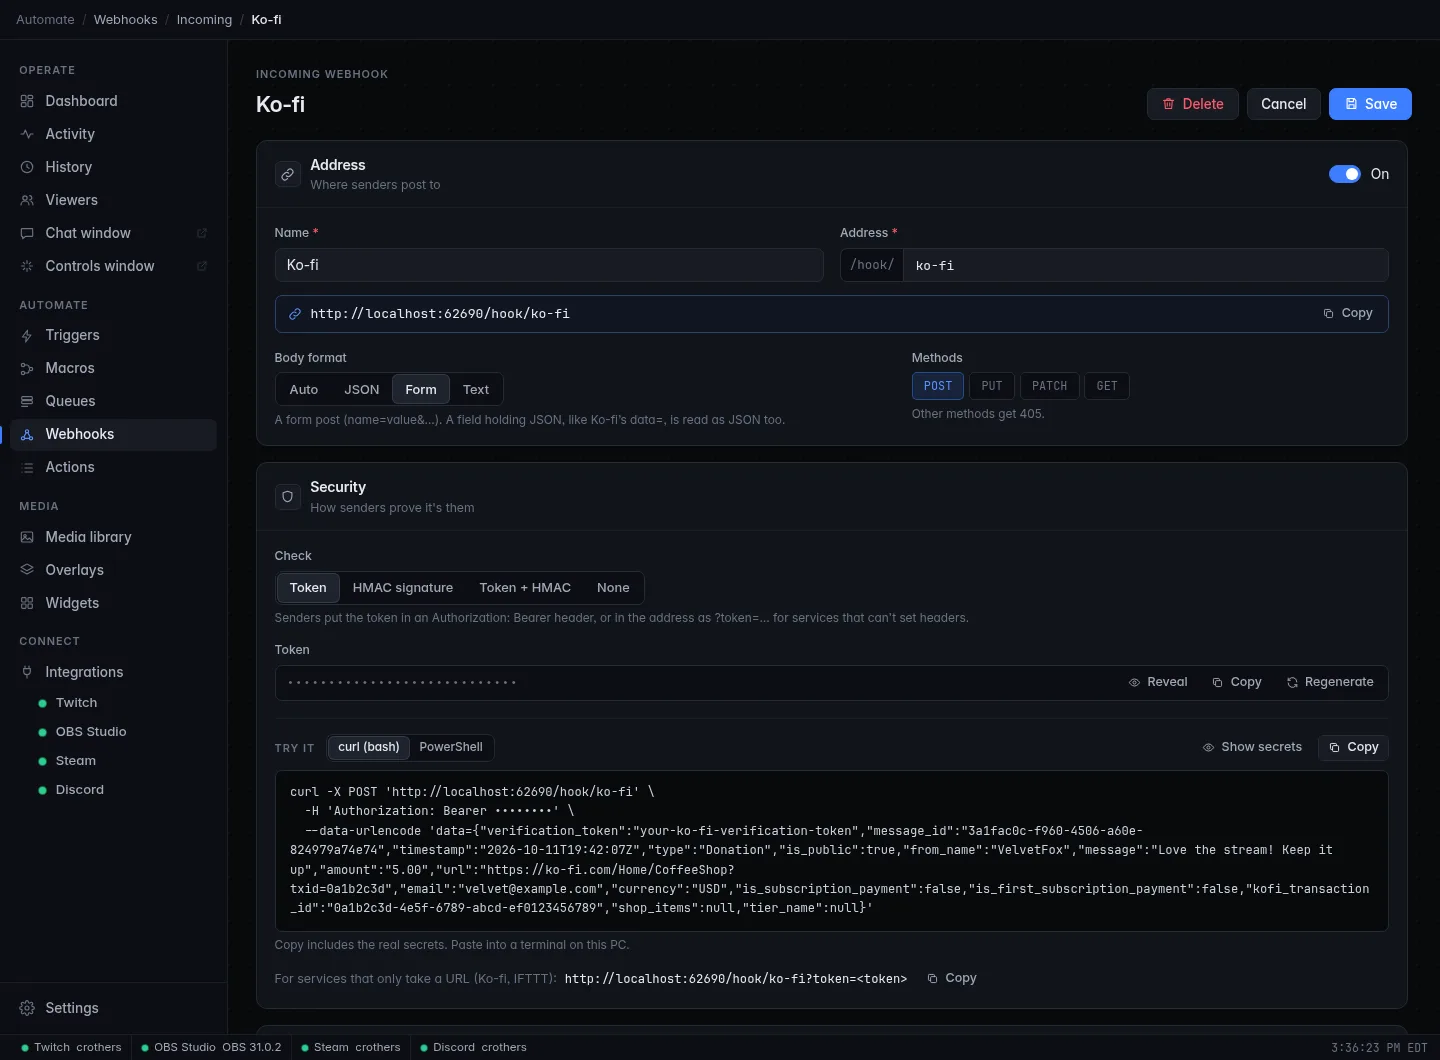Save the webhook settings
This screenshot has width=1440, height=1060.
[1370, 104]
